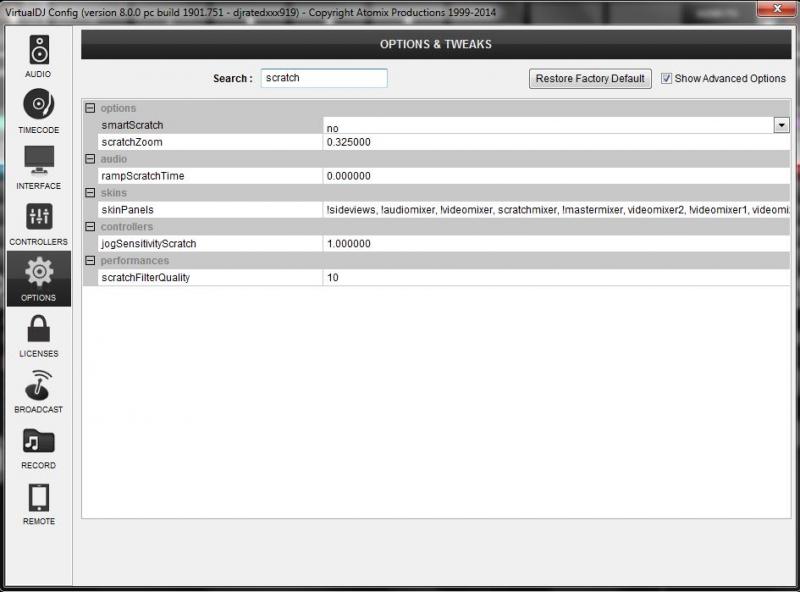Open the Audio settings speaker icon
Image resolution: width=800 pixels, height=592 pixels.
click(39, 50)
